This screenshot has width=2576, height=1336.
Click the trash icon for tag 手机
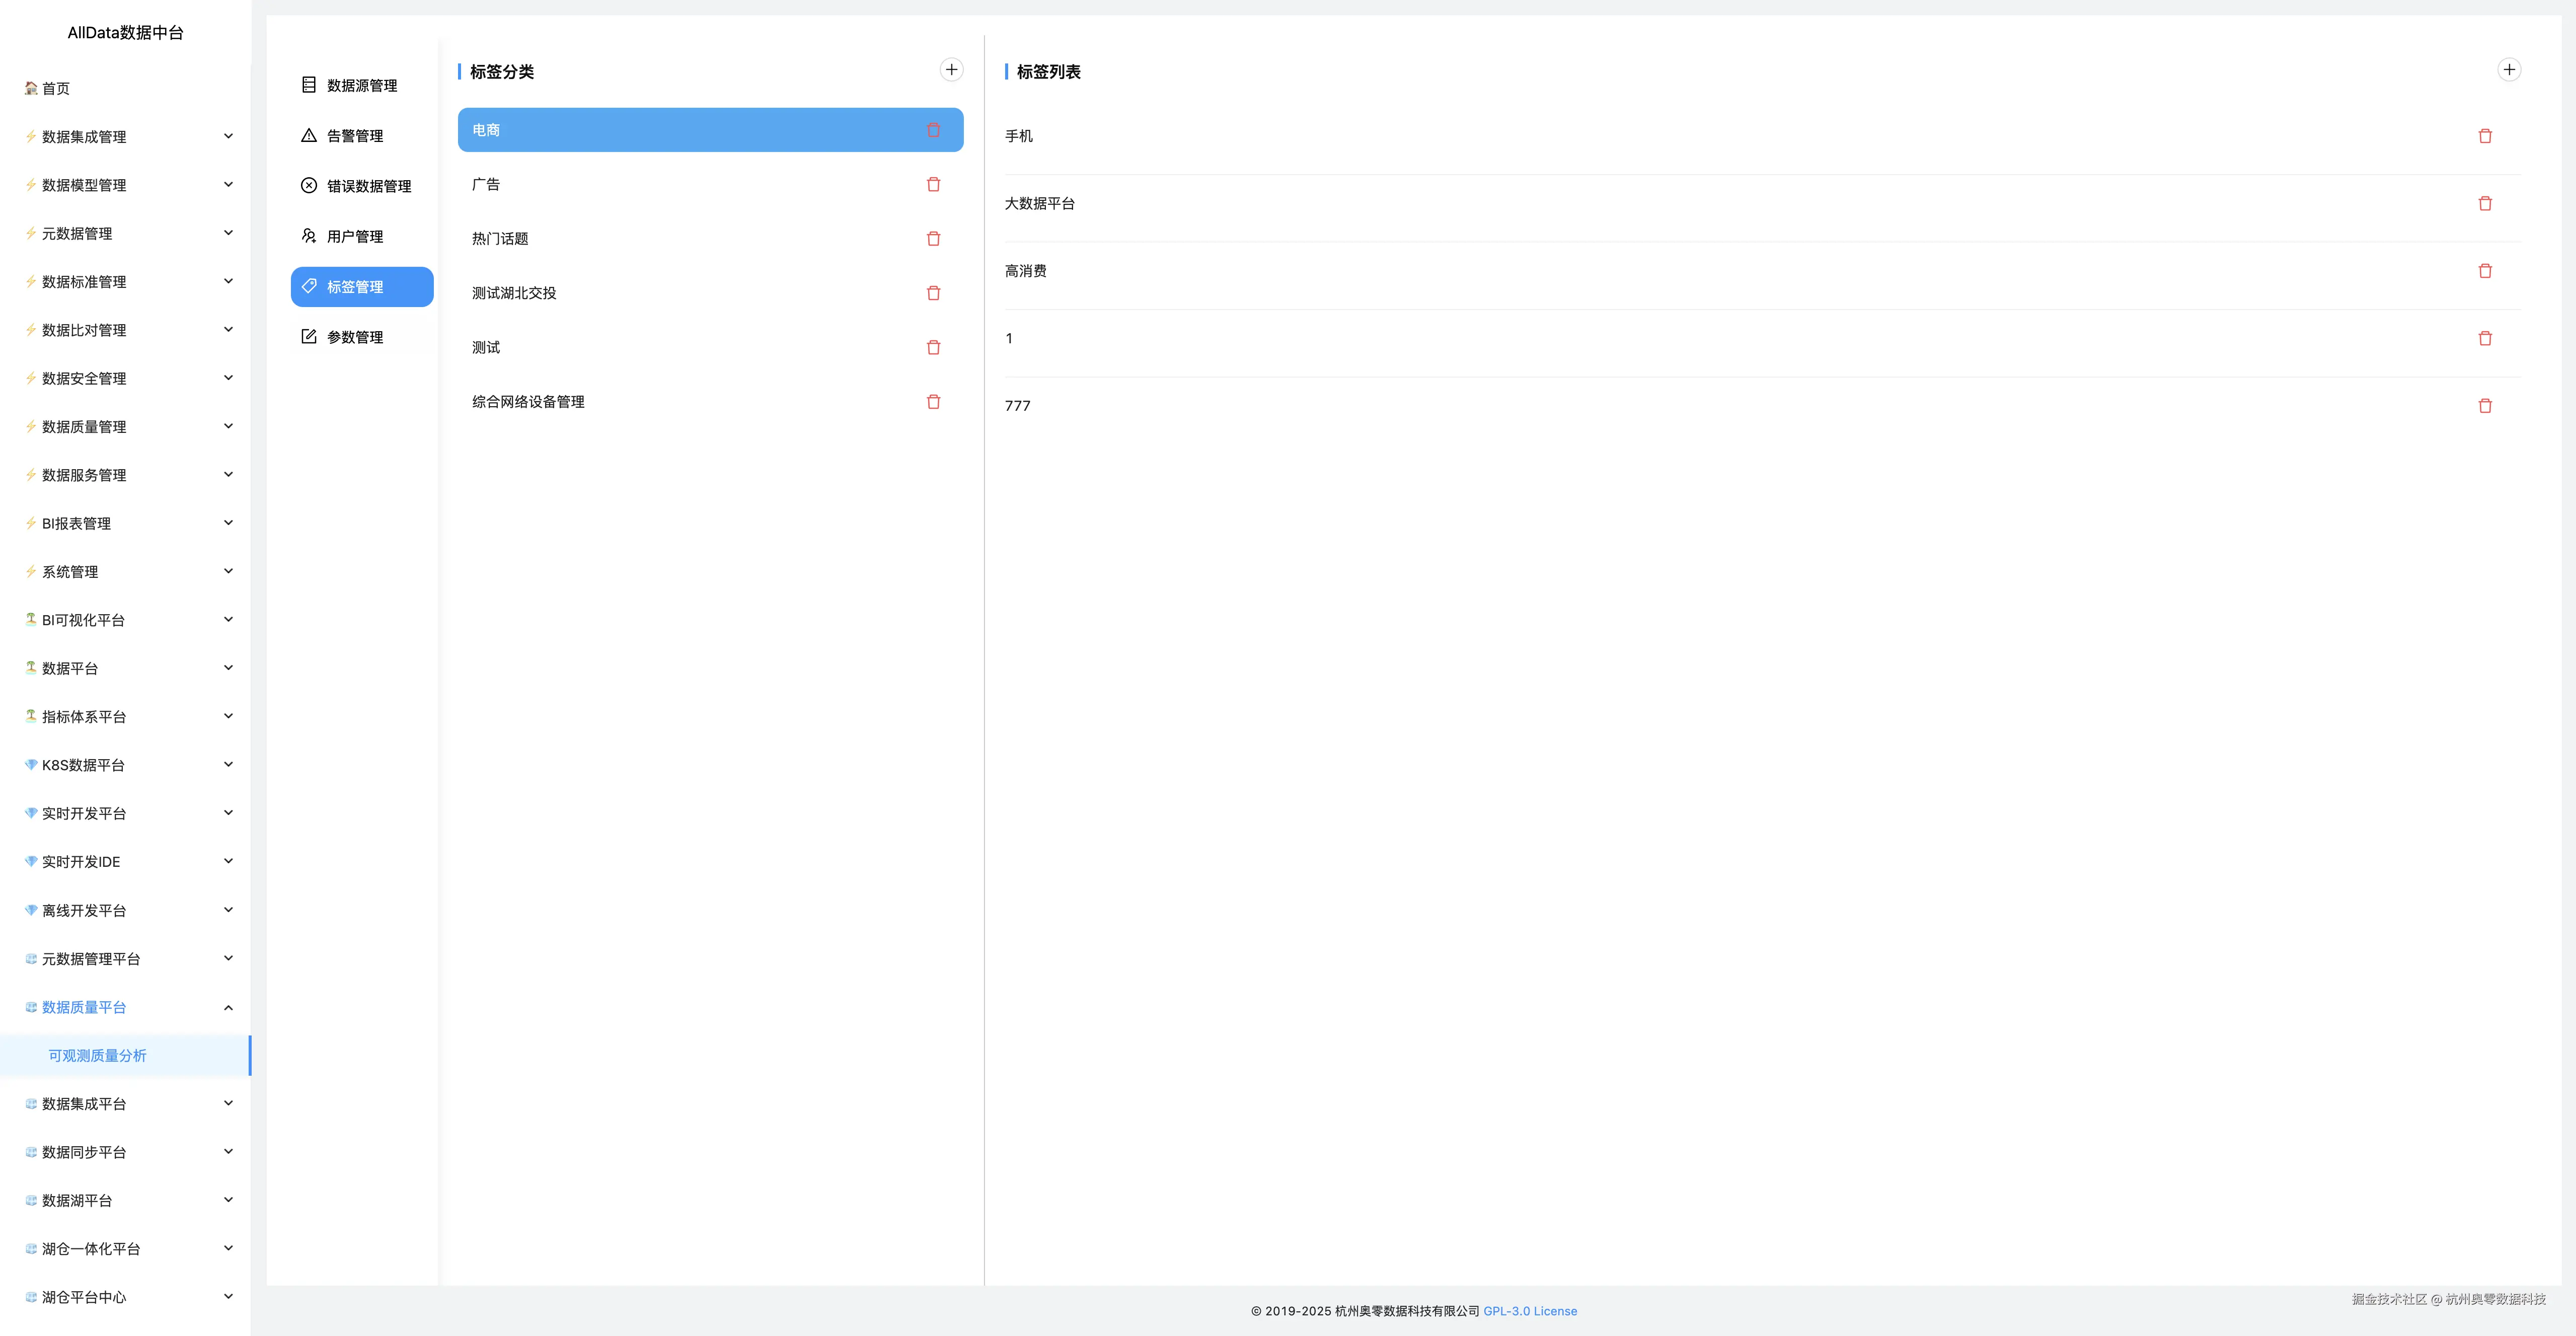[x=2484, y=136]
